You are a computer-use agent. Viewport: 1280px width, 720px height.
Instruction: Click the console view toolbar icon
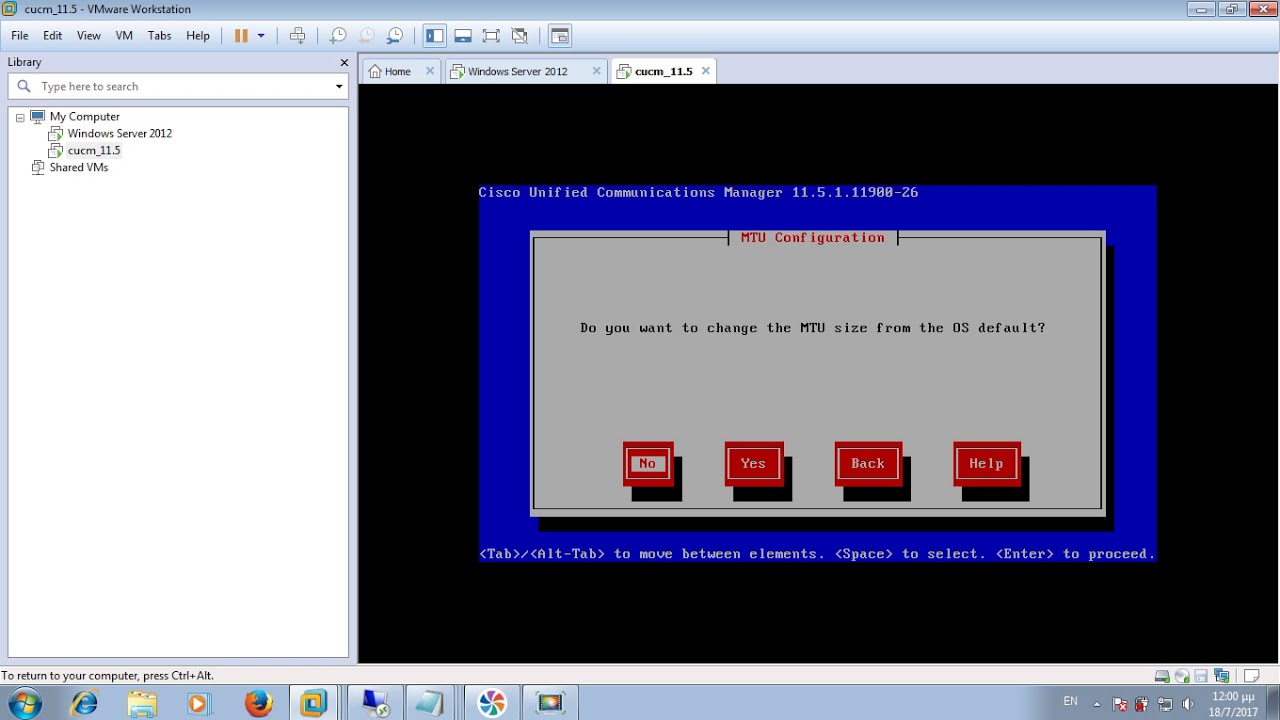pos(560,35)
